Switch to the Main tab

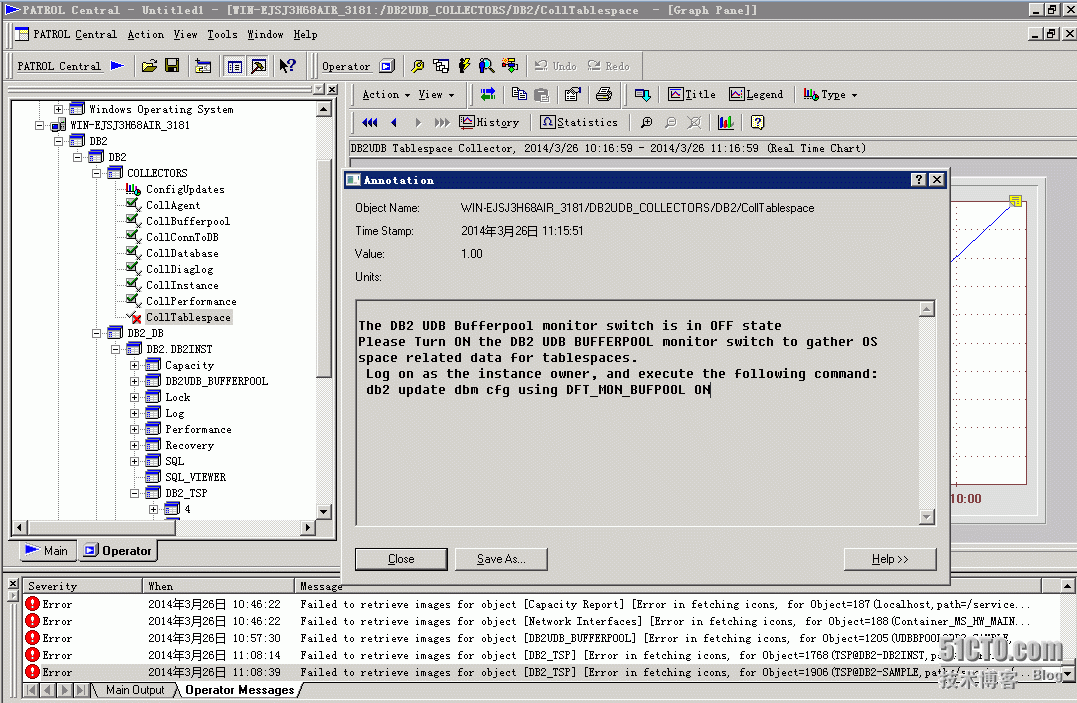[47, 550]
